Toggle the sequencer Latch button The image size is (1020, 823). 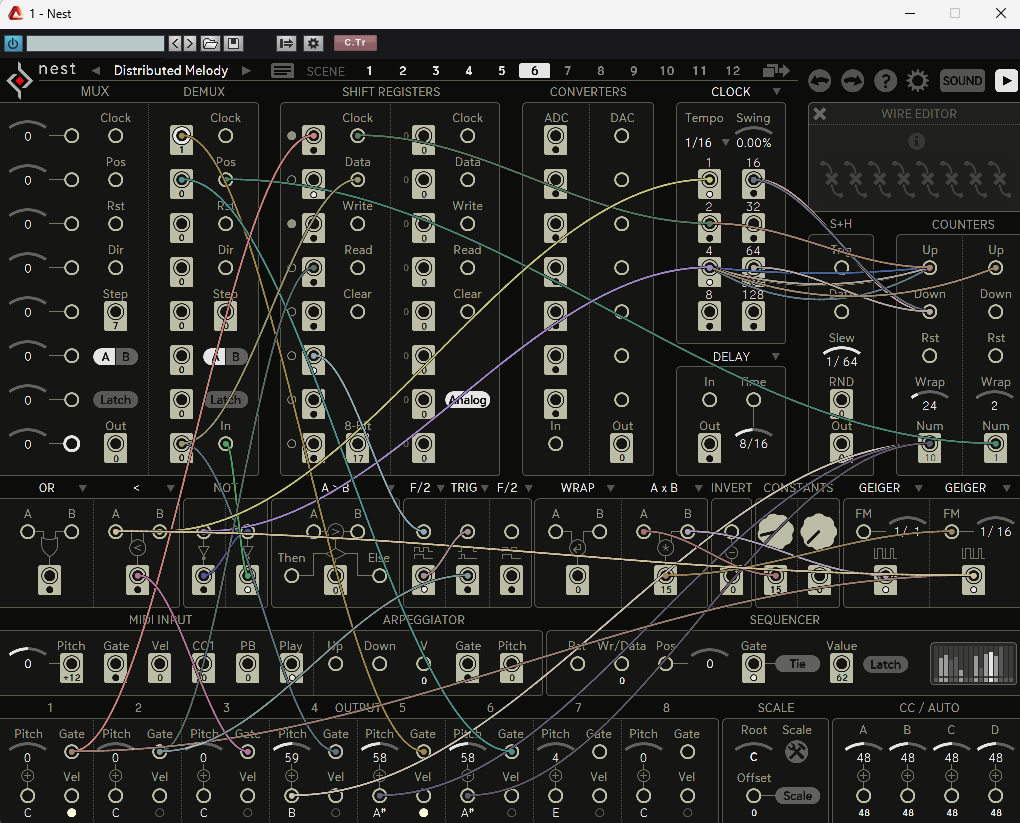click(x=885, y=664)
